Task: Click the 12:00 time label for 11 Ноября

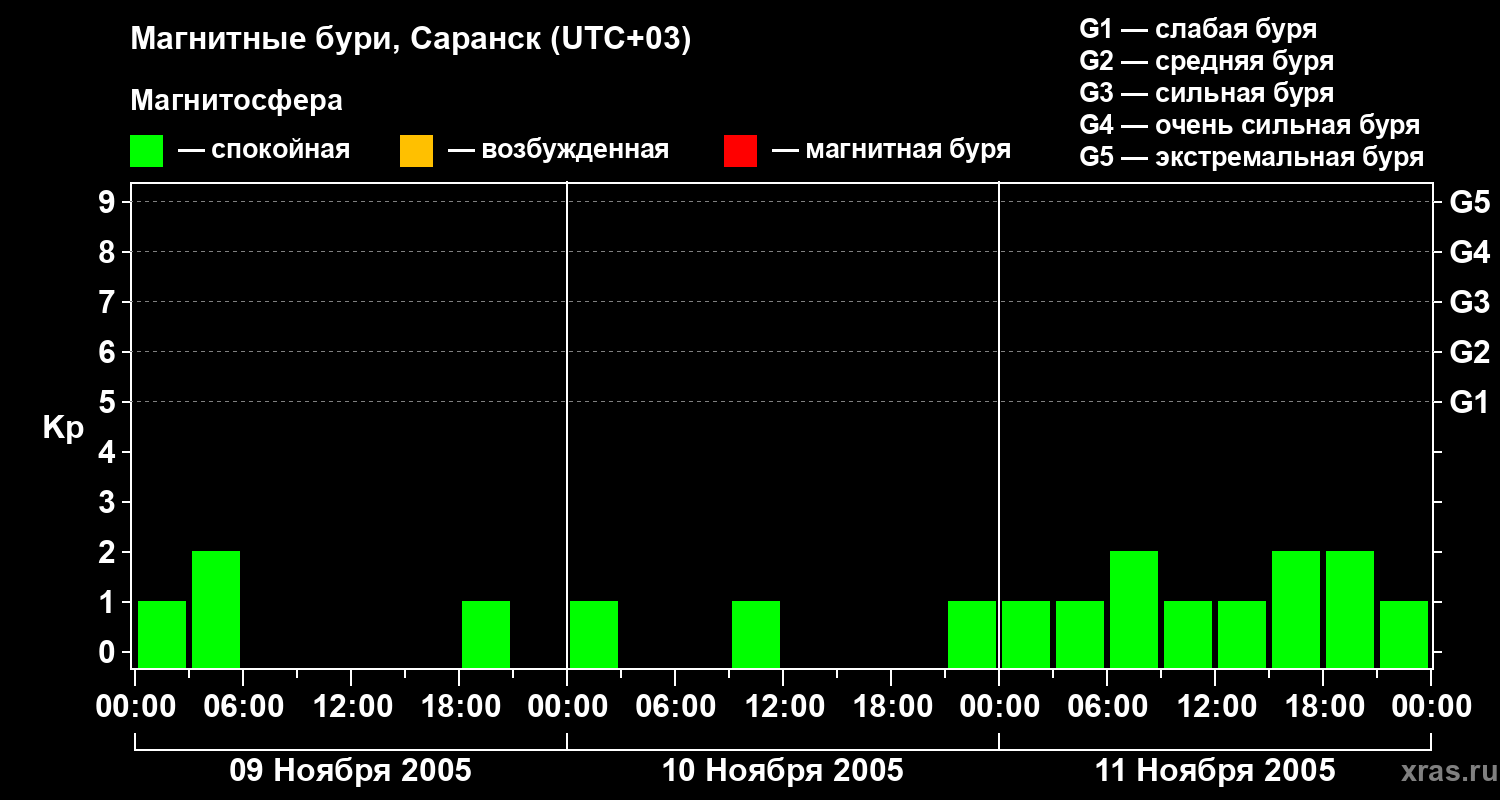Action: click(1215, 707)
